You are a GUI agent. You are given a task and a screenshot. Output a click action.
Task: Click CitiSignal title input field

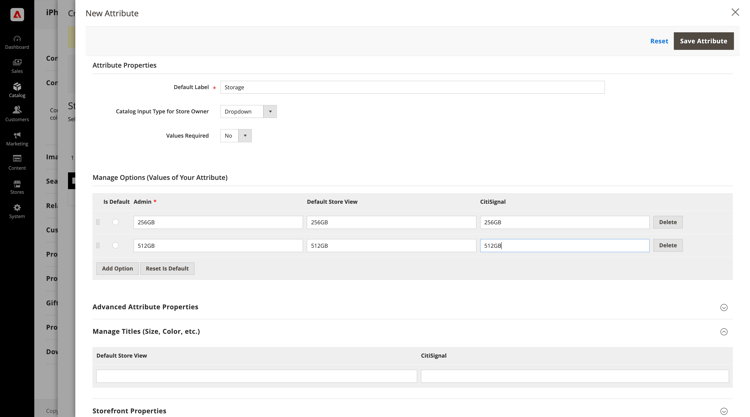click(574, 376)
